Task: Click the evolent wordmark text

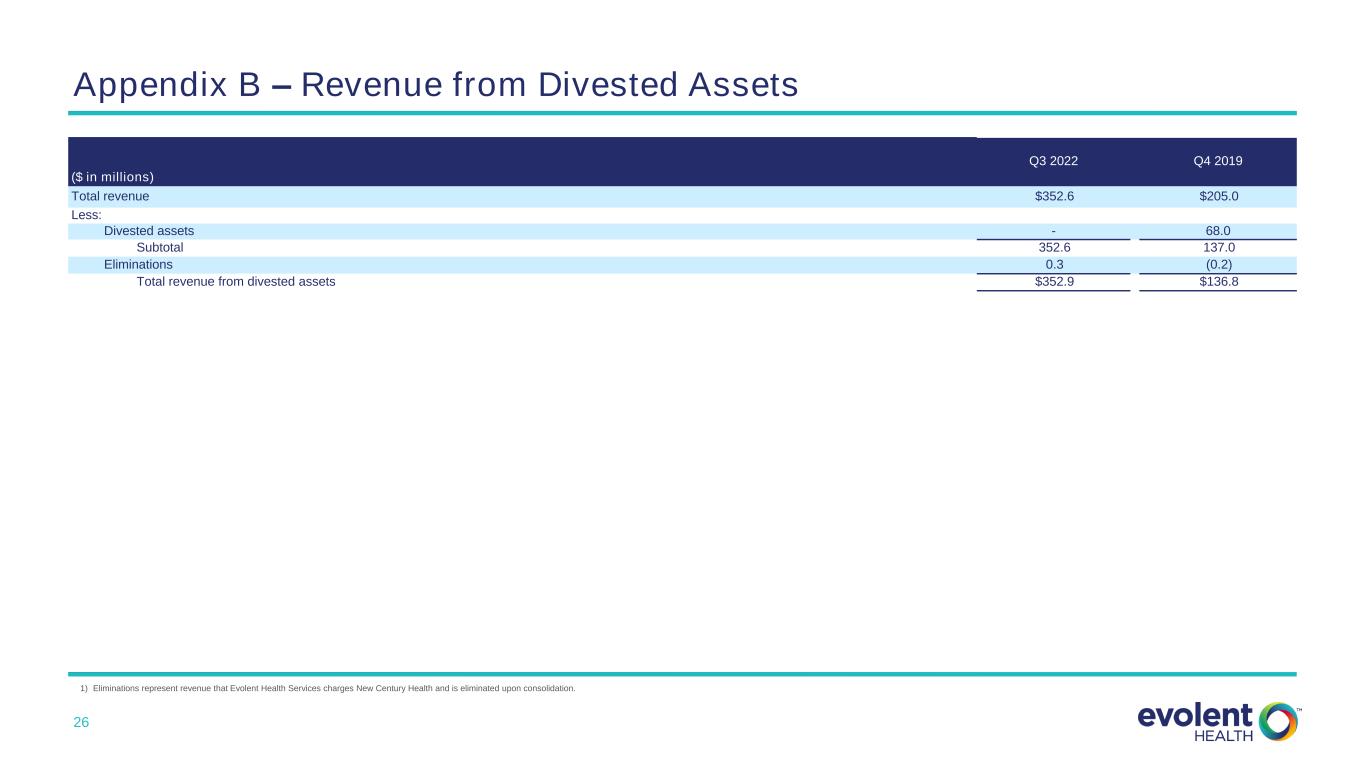Action: click(1195, 717)
